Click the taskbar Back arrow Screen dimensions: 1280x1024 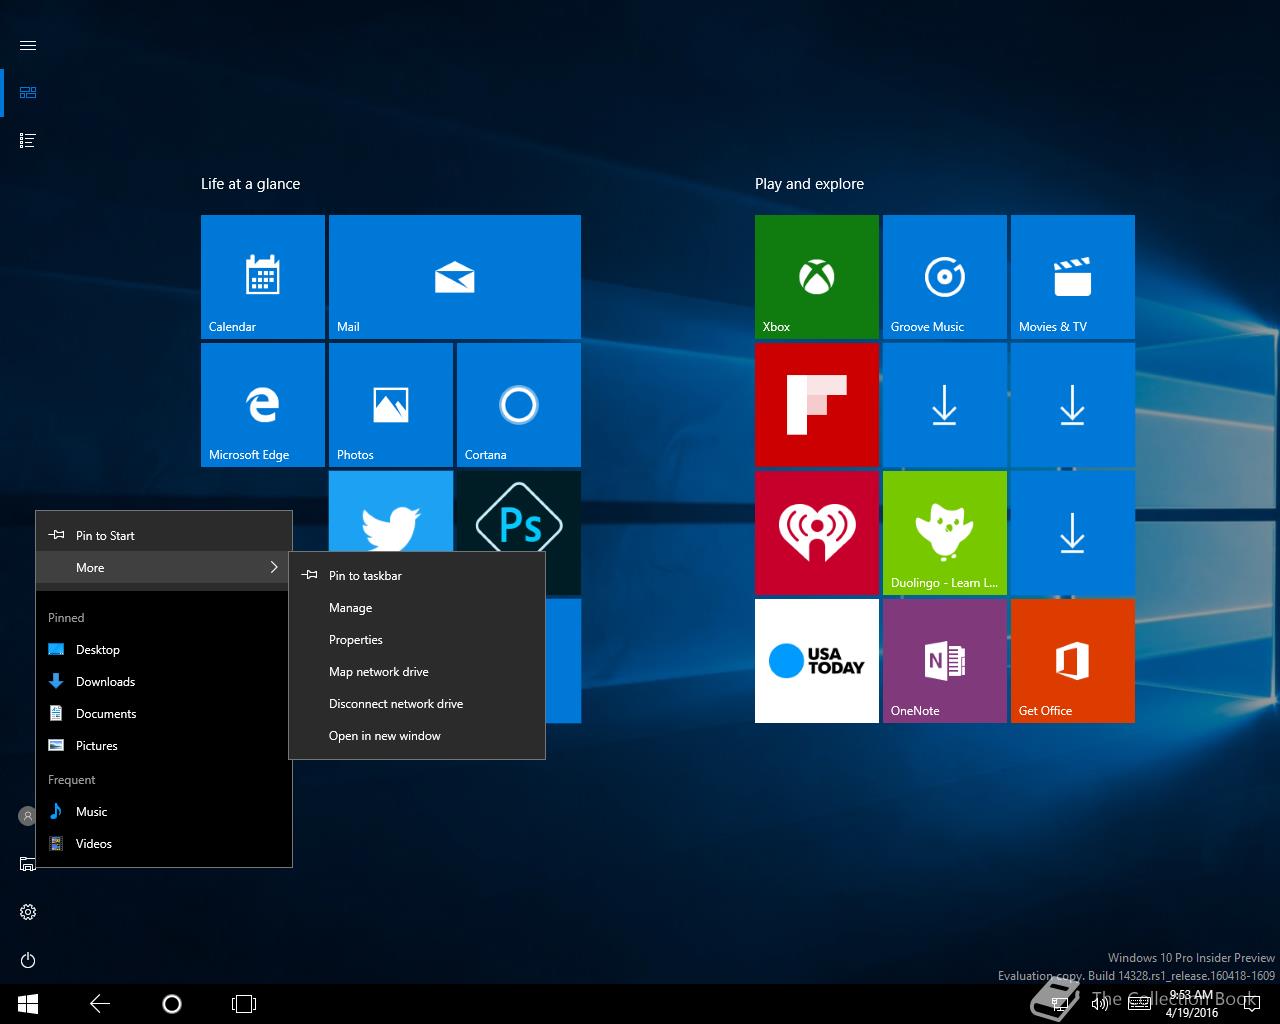point(100,1003)
